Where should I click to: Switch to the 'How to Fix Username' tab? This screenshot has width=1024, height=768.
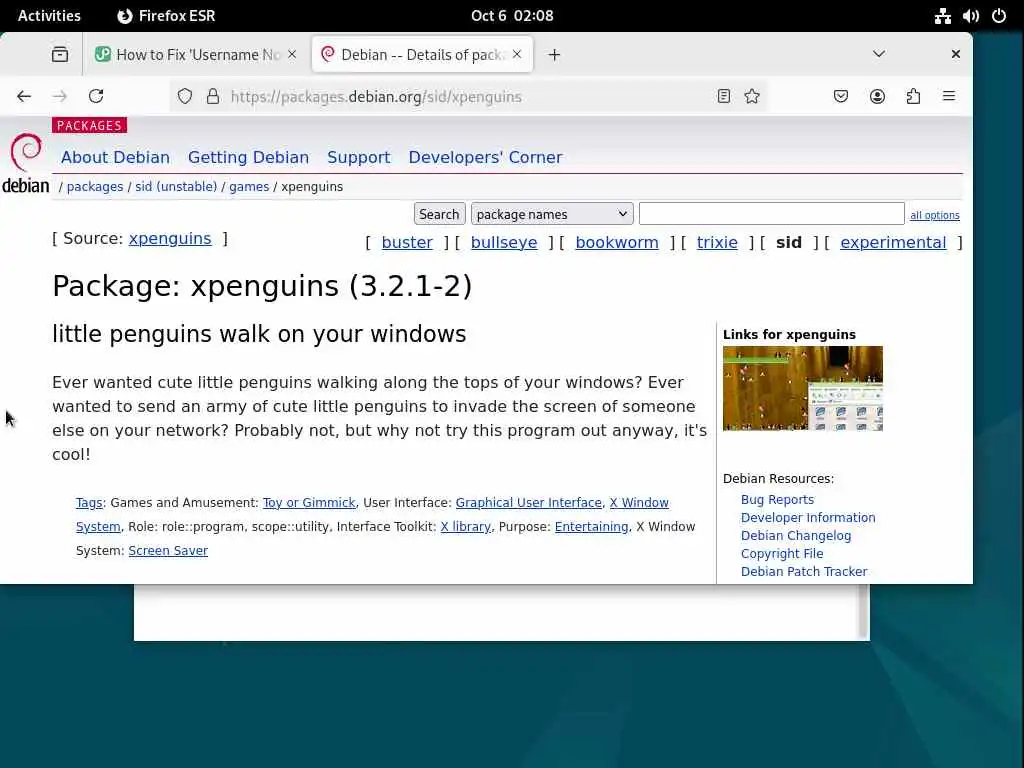(197, 54)
